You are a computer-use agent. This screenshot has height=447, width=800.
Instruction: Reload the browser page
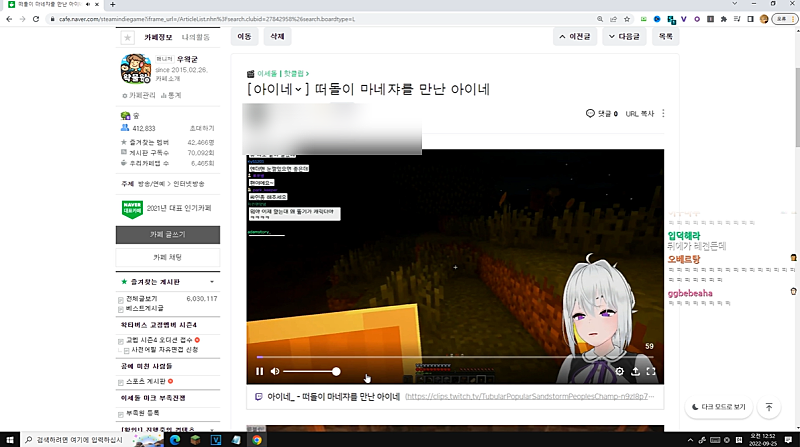pyautogui.click(x=36, y=19)
